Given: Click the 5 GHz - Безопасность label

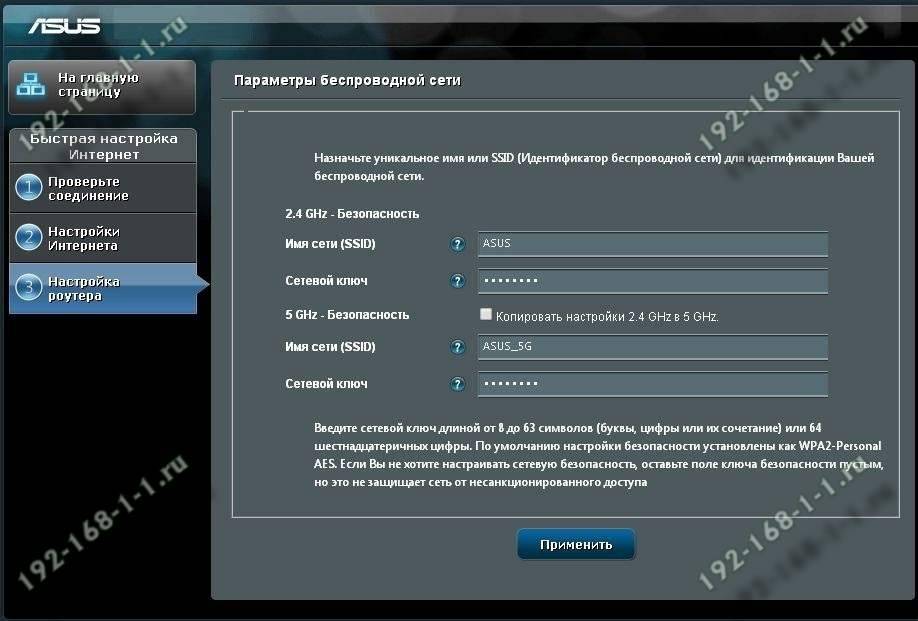Looking at the screenshot, I should click(347, 314).
